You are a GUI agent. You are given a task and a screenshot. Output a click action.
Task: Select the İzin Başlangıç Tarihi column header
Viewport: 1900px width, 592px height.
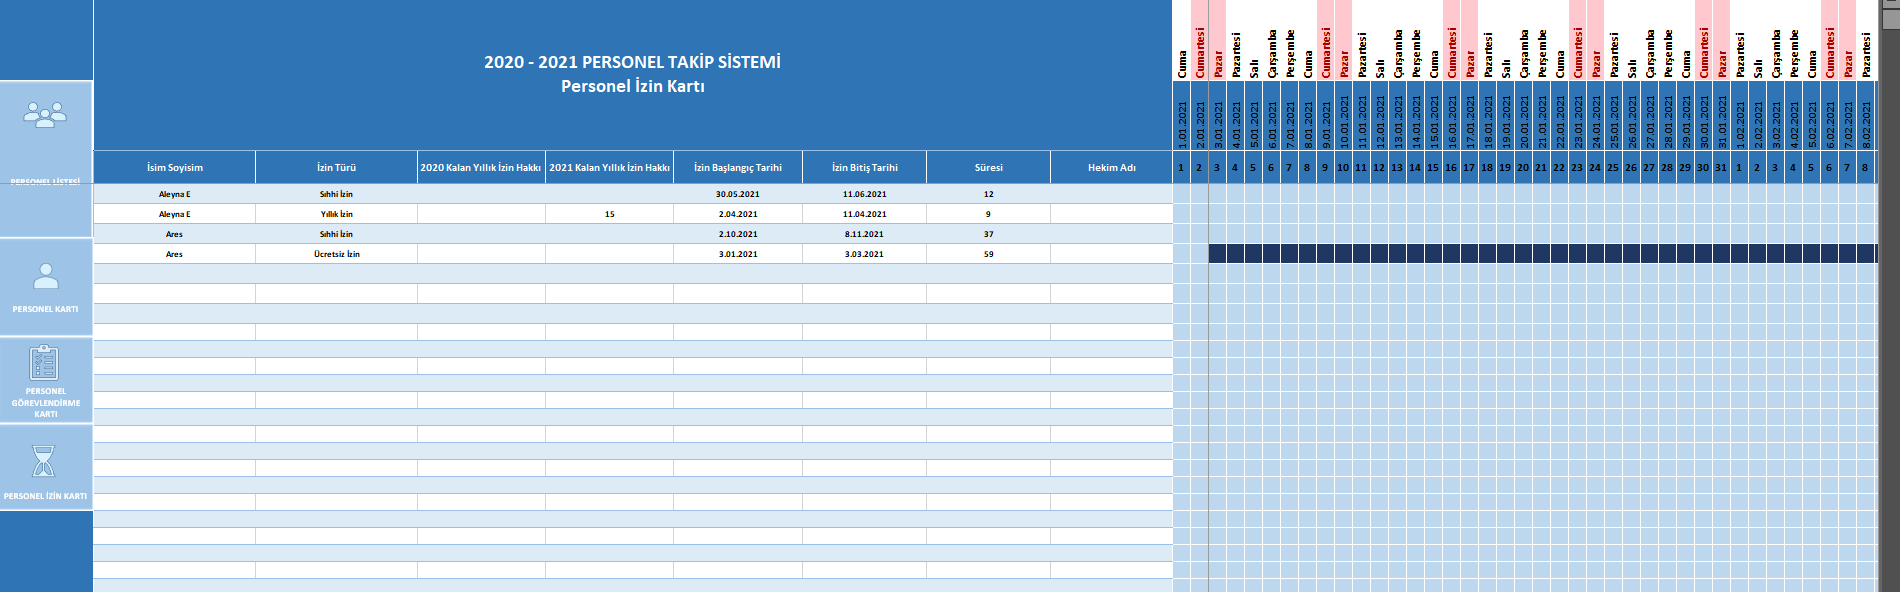[738, 167]
